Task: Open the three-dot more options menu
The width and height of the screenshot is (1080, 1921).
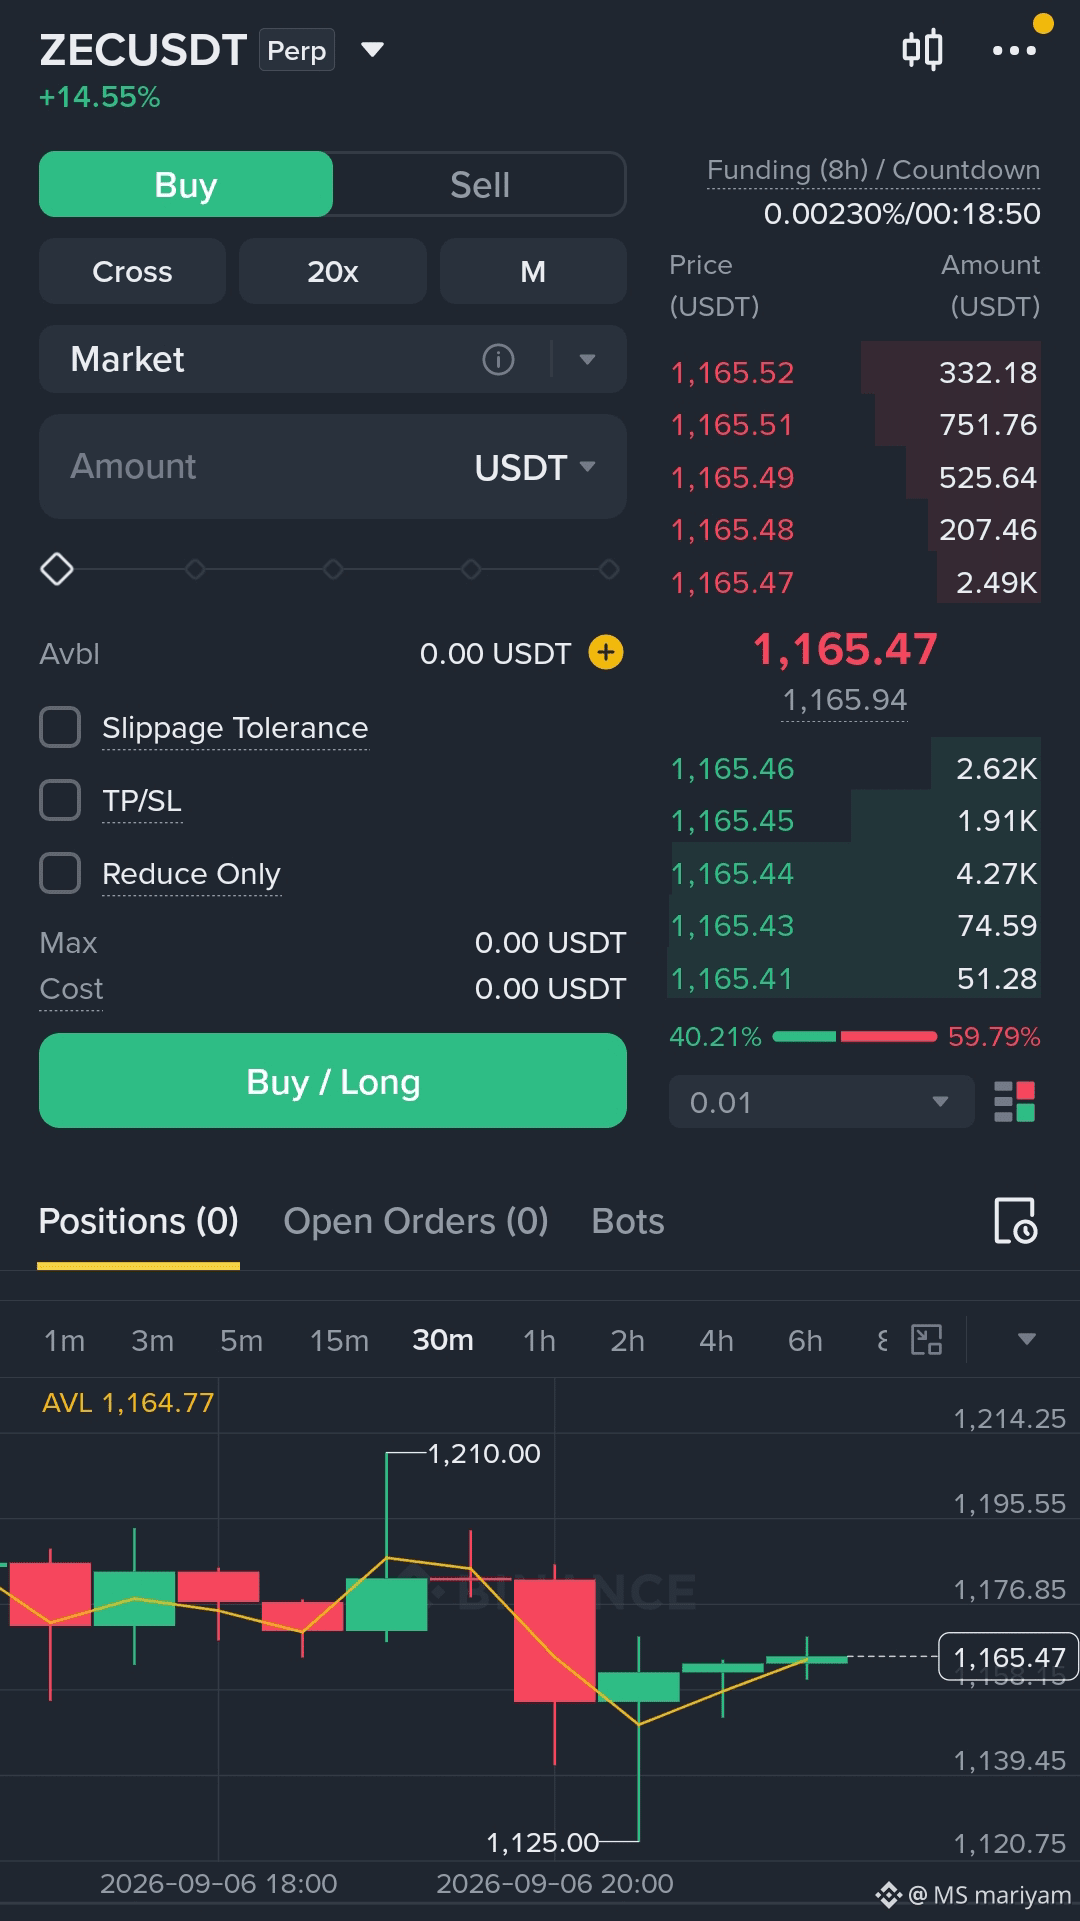Action: pyautogui.click(x=1014, y=50)
